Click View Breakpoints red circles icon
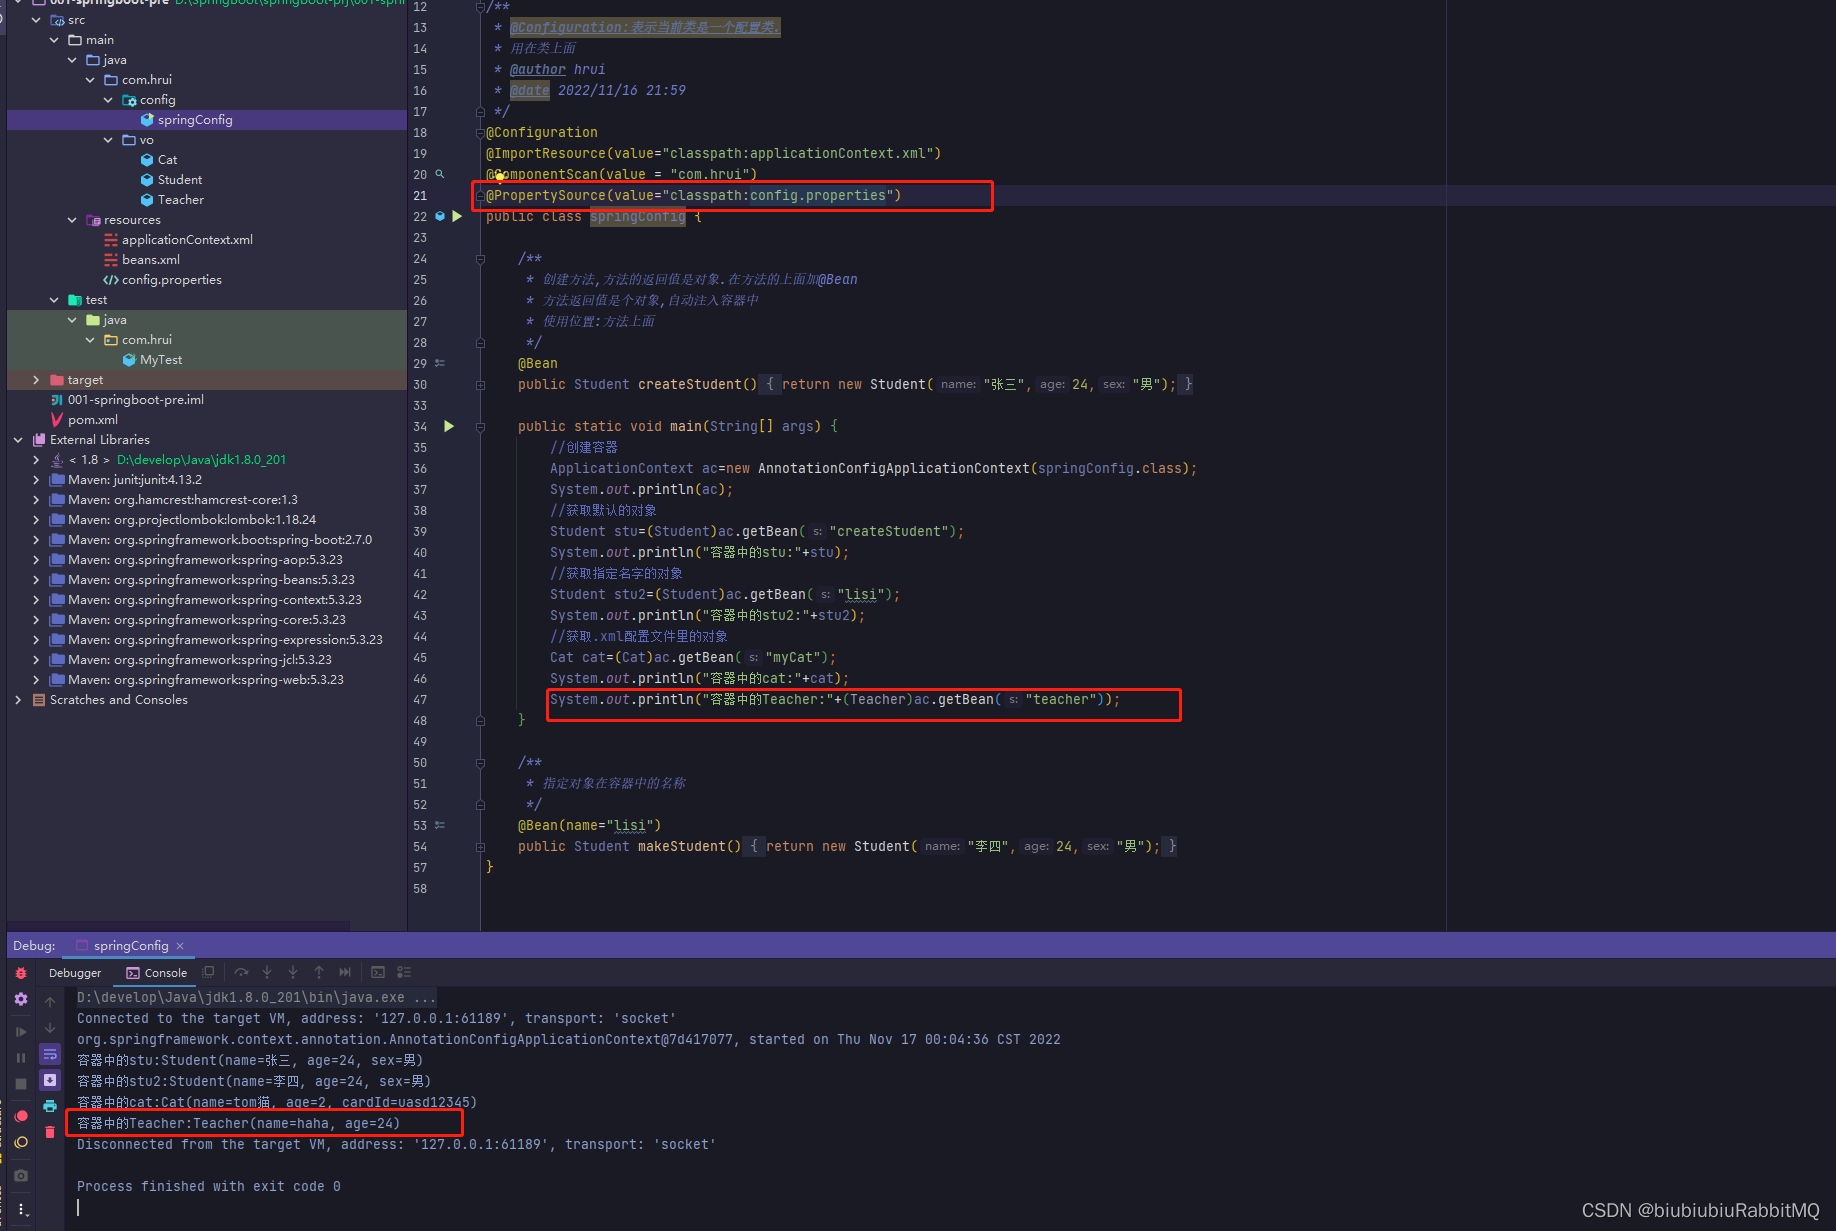Image resolution: width=1836 pixels, height=1231 pixels. click(x=21, y=1116)
